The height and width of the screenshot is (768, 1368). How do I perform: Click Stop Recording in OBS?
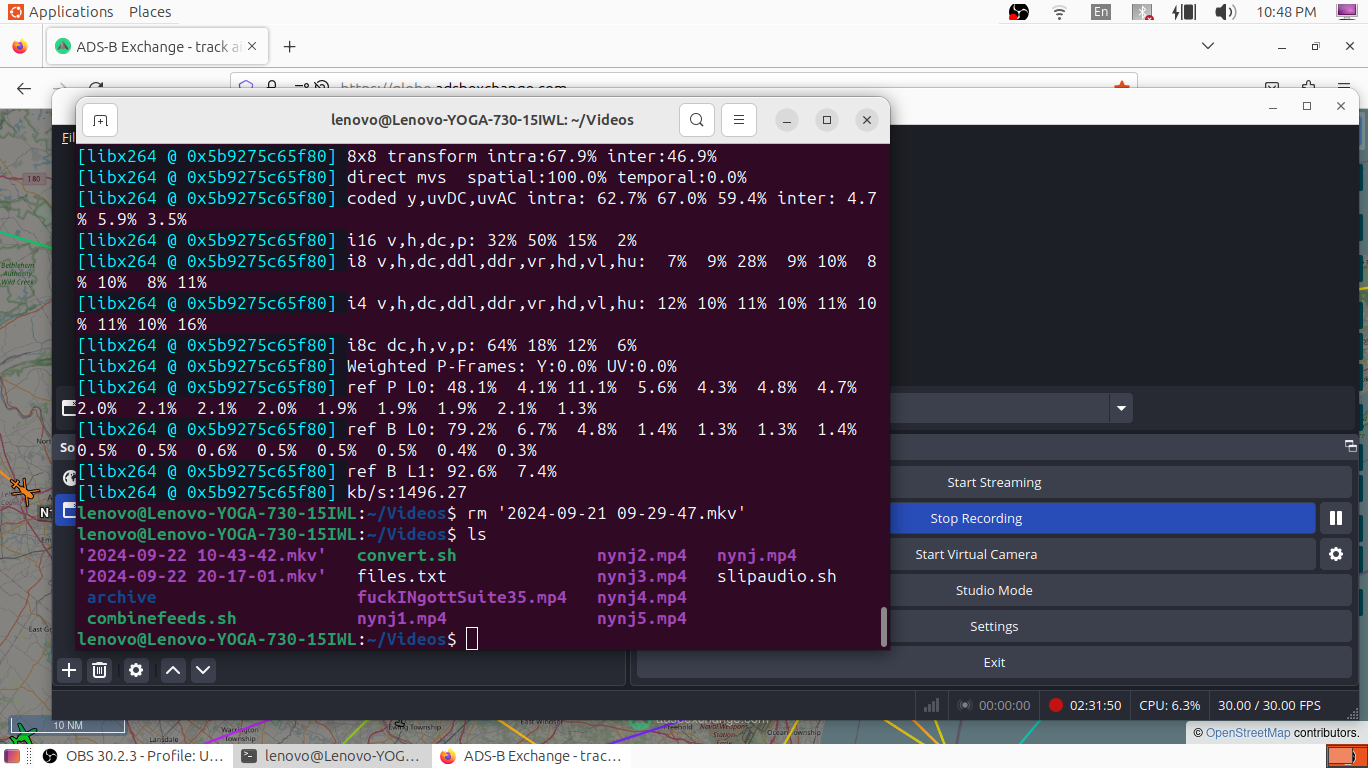pos(976,518)
